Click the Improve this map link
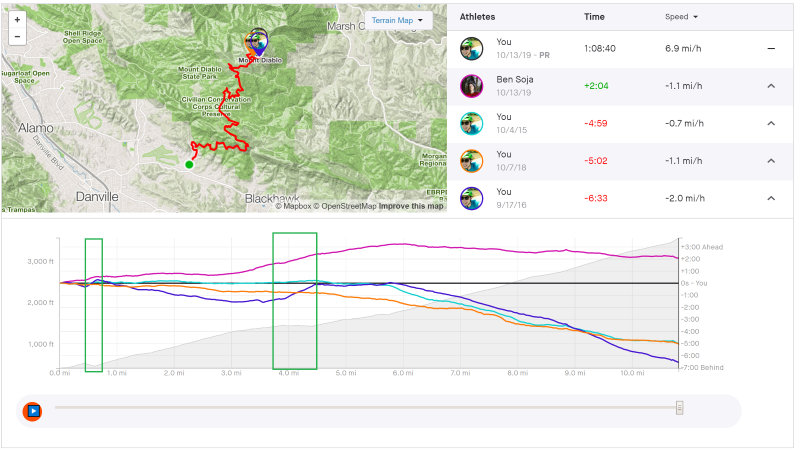Image resolution: width=800 pixels, height=453 pixels. pos(410,207)
